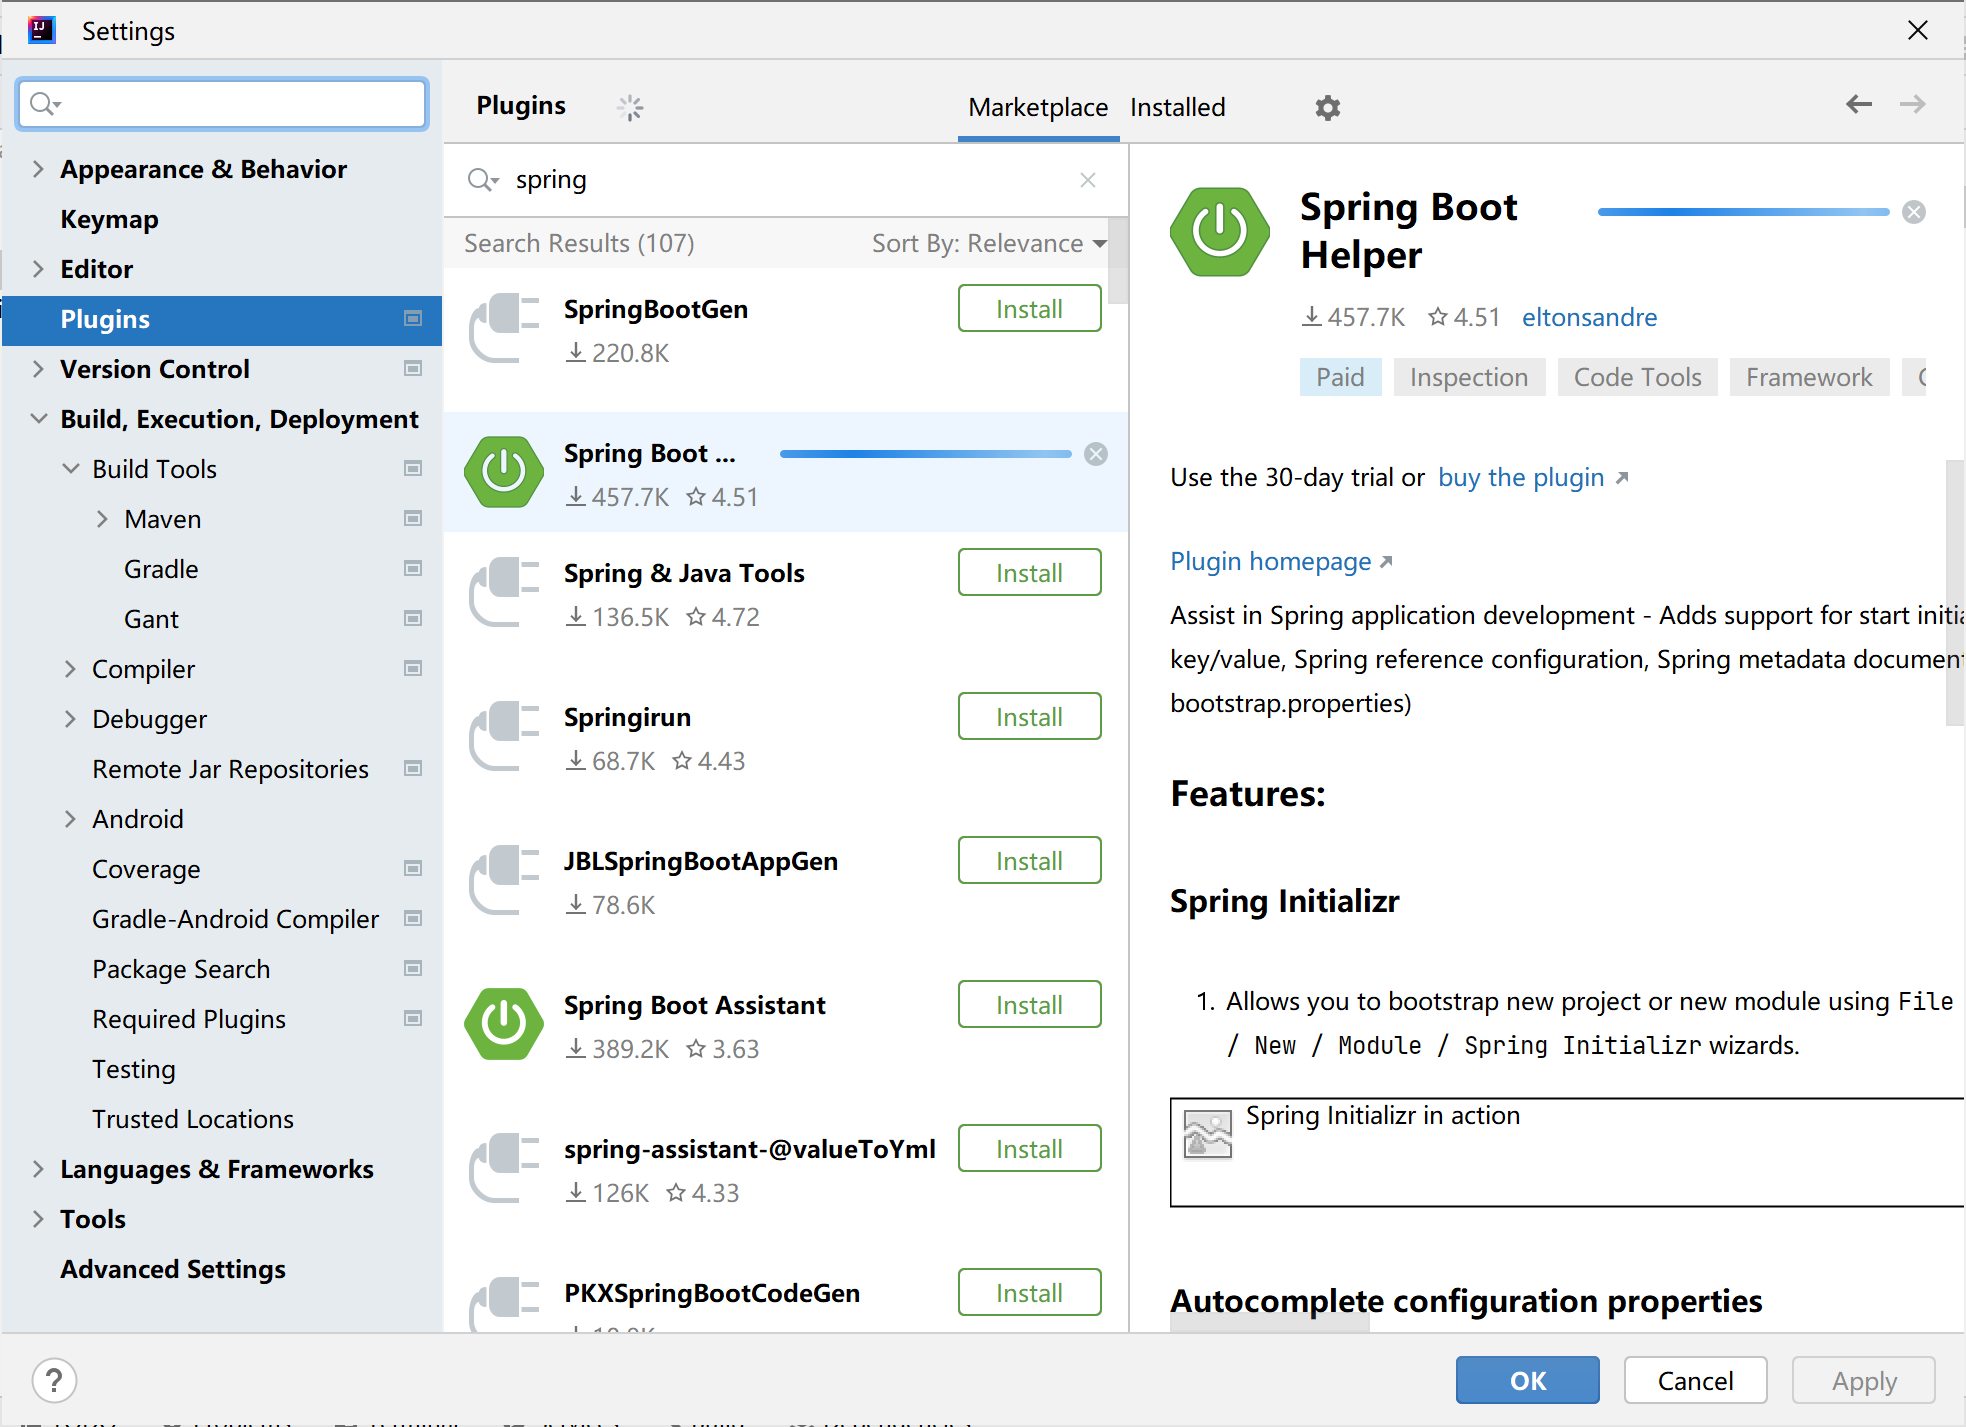The width and height of the screenshot is (1966, 1427).
Task: Select the SpringBootGen plugin icon
Action: [x=504, y=328]
